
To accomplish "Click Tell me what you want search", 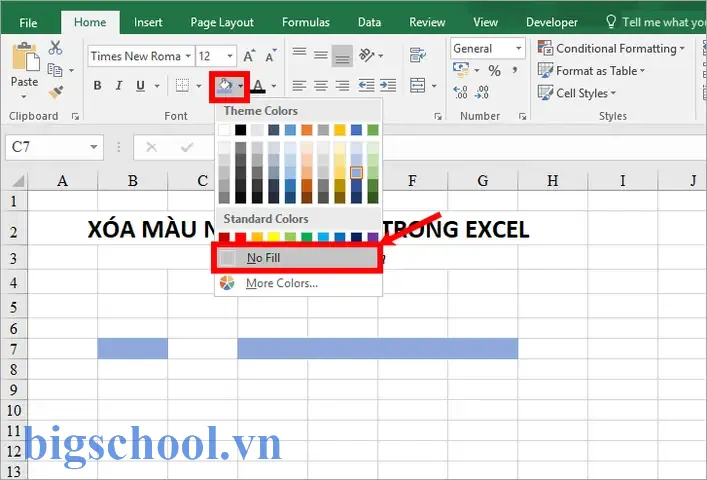I will click(656, 22).
